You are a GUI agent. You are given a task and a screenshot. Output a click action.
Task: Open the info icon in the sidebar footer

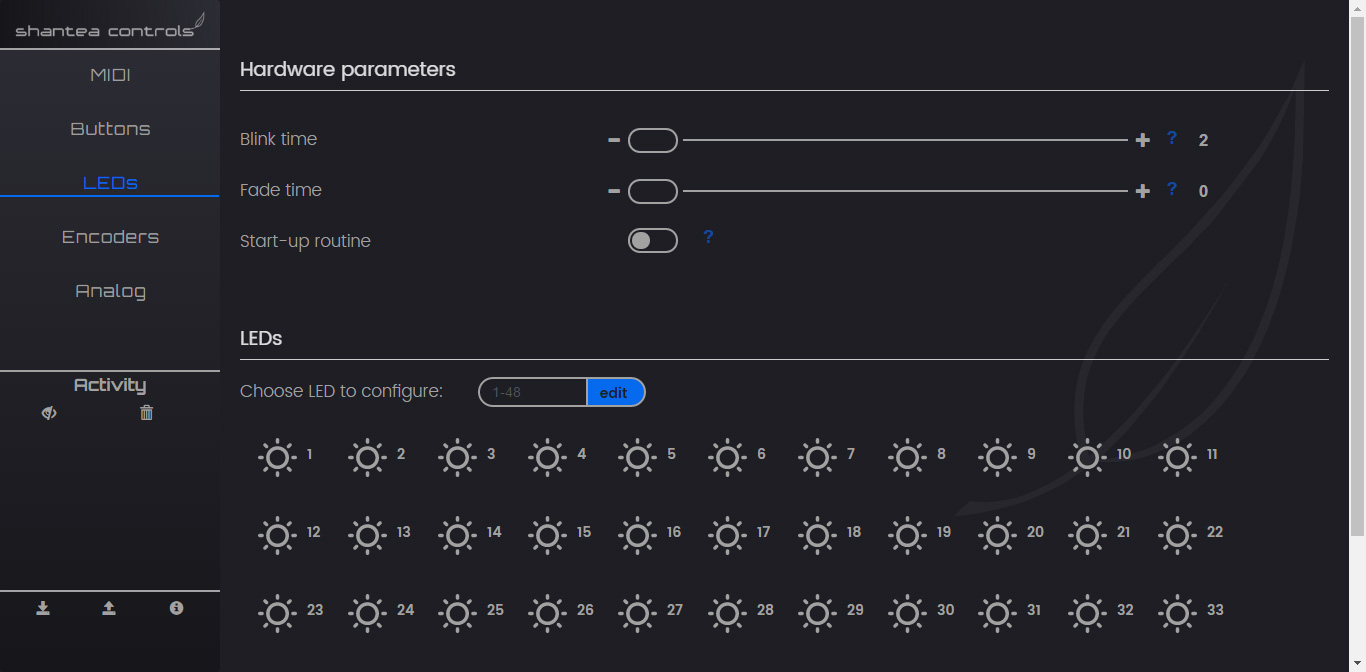coord(176,608)
